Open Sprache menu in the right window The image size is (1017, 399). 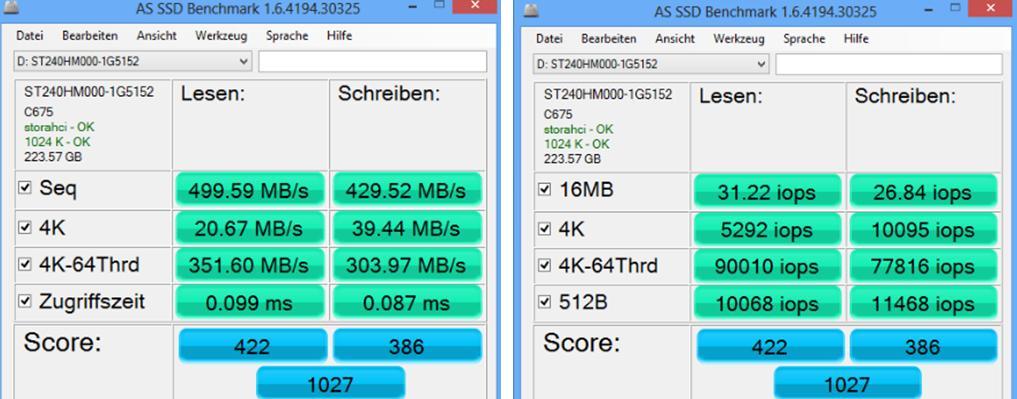804,38
